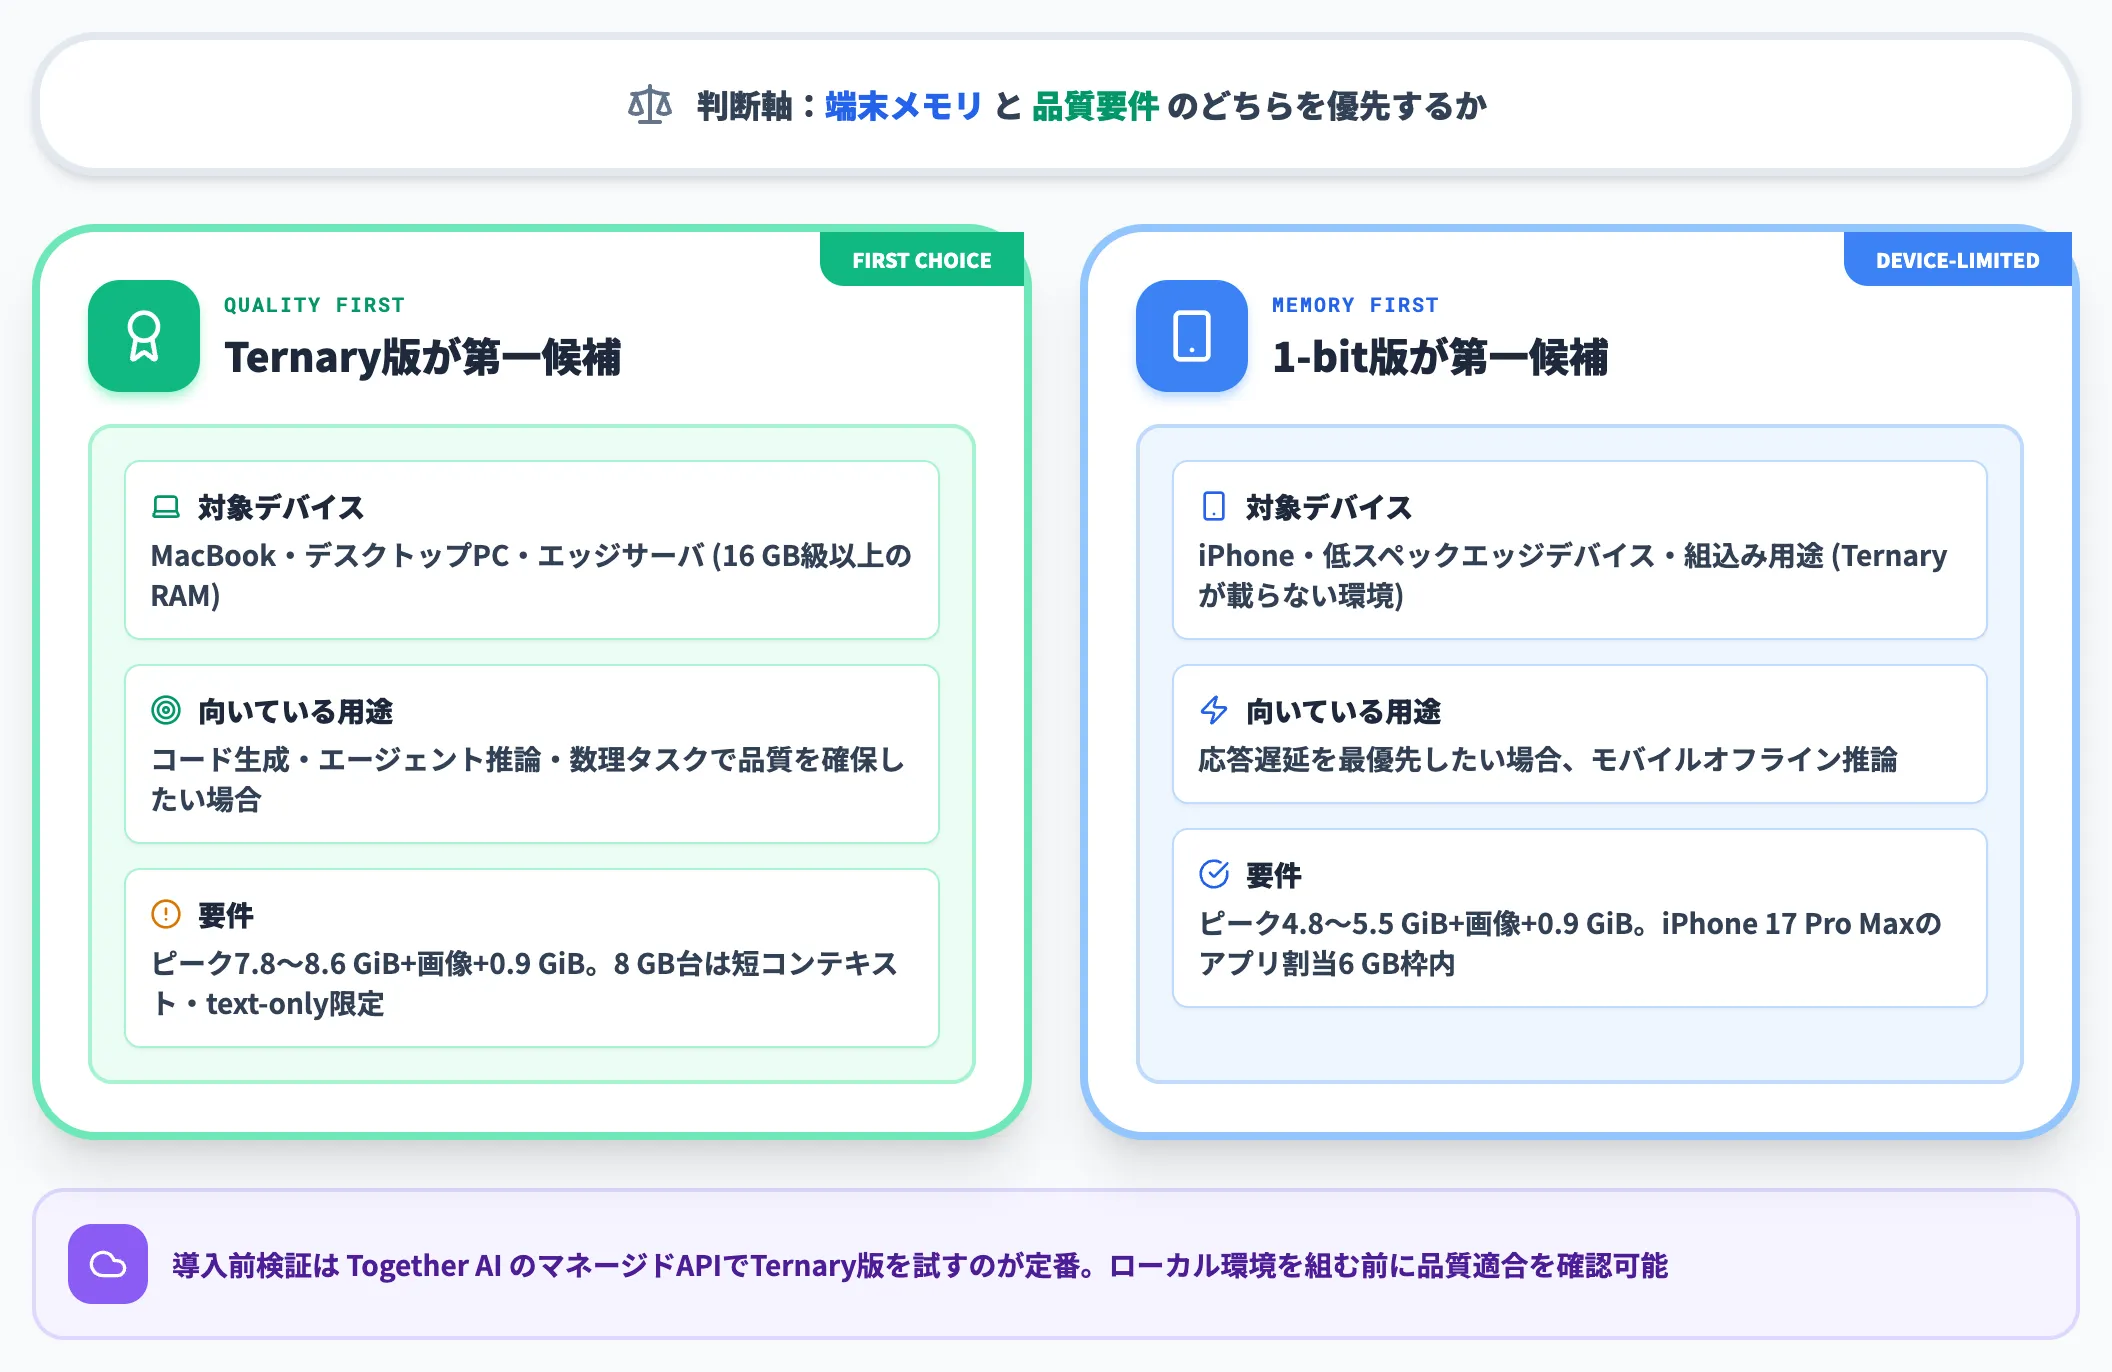Click the 向いている用途 heading in 1-bit card
The height and width of the screenshot is (1372, 2112).
(x=1343, y=711)
